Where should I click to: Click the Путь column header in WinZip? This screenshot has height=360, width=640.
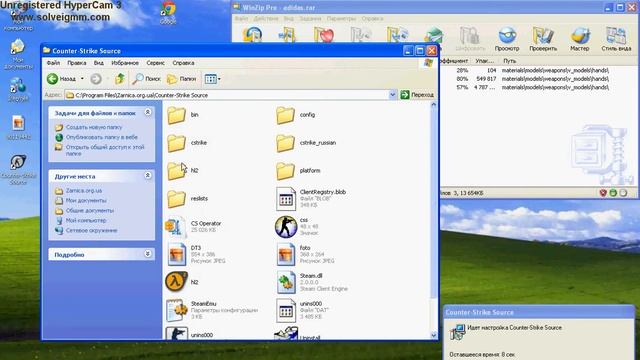pyautogui.click(x=509, y=61)
